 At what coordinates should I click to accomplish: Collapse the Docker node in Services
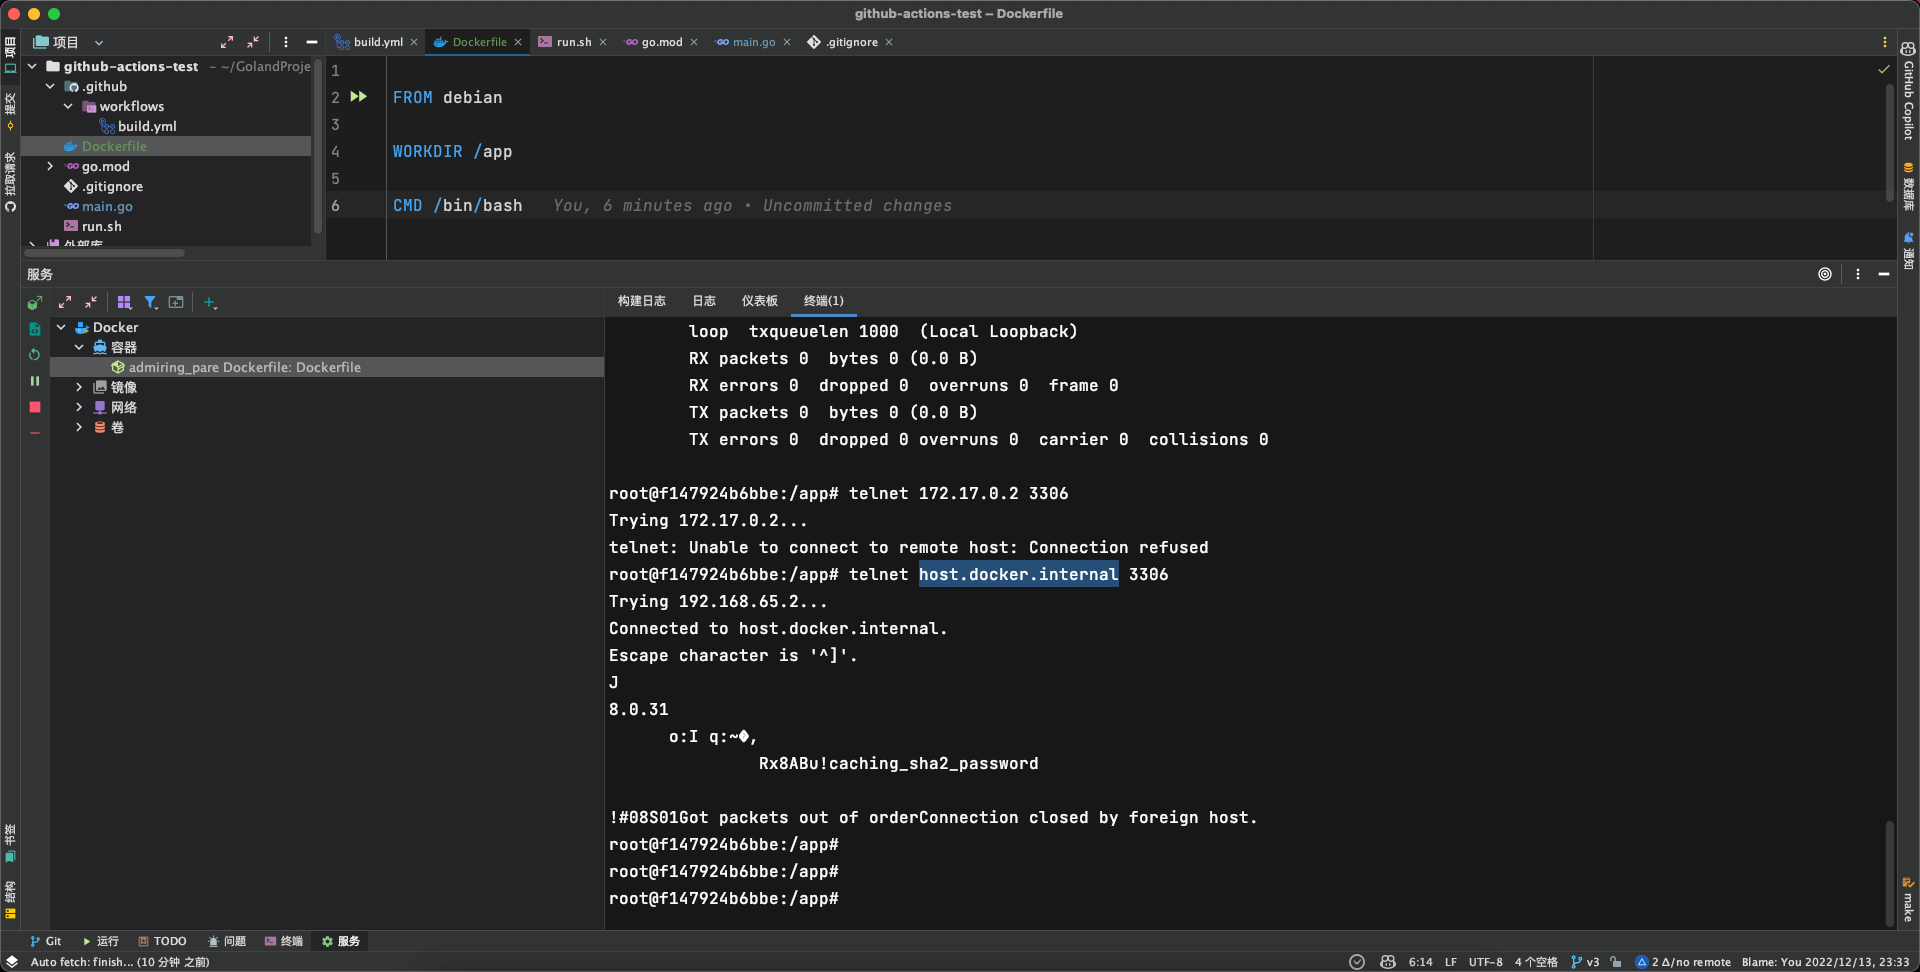coord(61,327)
